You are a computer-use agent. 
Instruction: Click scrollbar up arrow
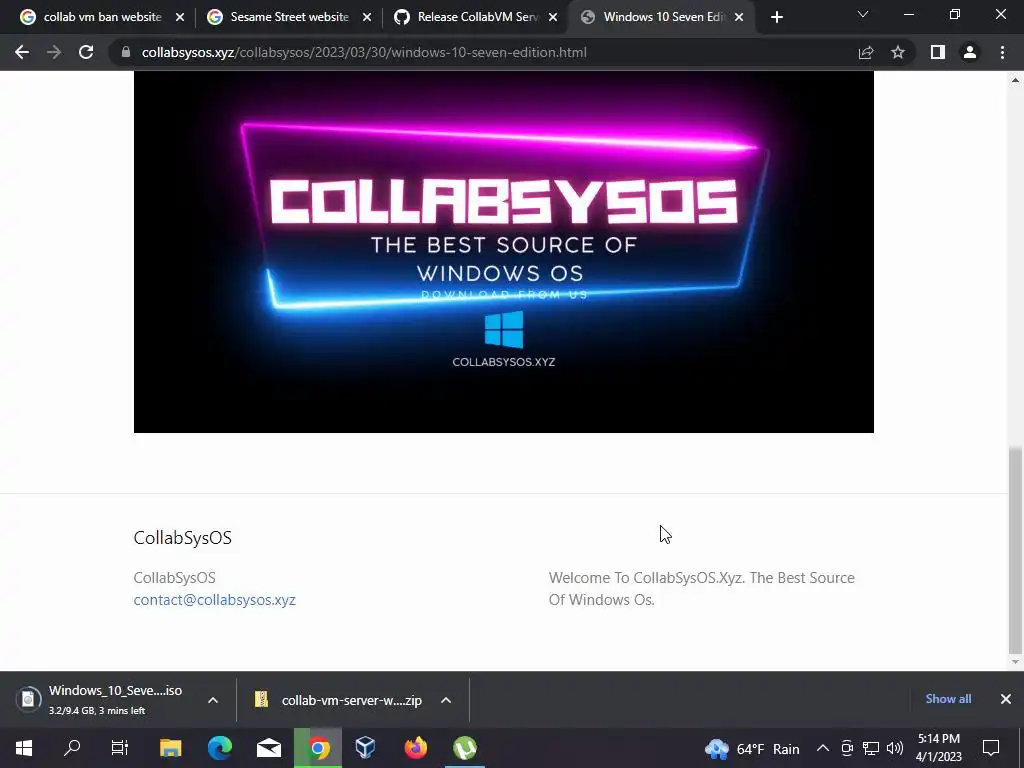coord(1015,80)
